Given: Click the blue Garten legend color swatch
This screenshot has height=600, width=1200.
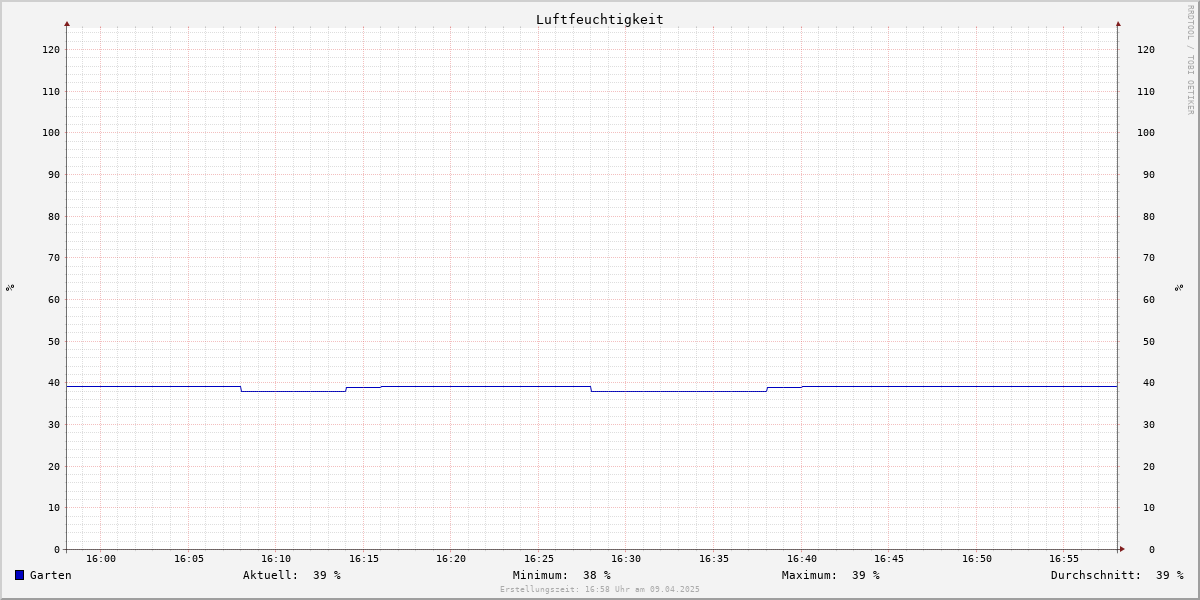Looking at the screenshot, I should click(x=19, y=575).
